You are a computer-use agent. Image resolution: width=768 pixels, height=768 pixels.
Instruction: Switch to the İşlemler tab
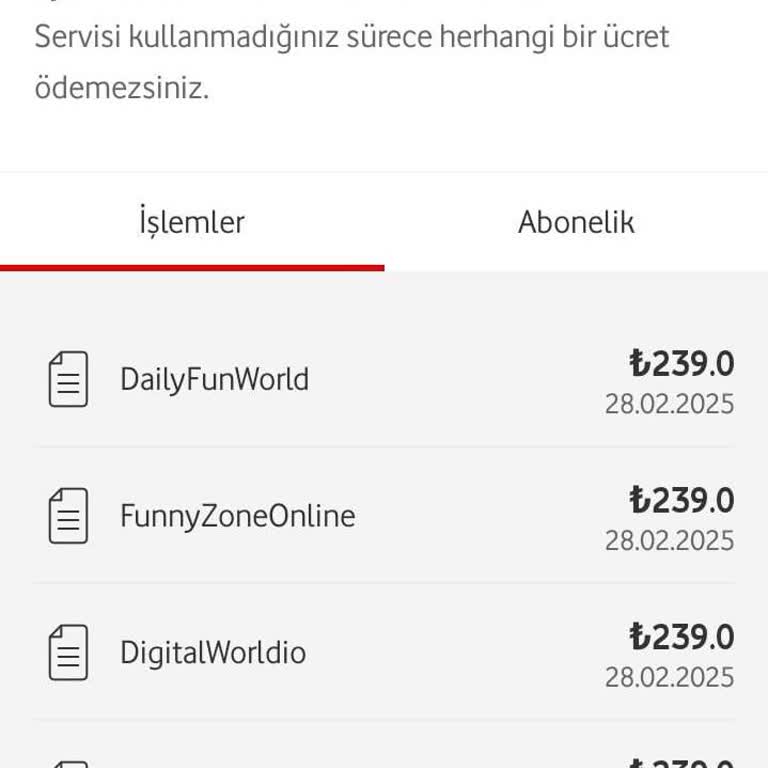[x=192, y=222]
